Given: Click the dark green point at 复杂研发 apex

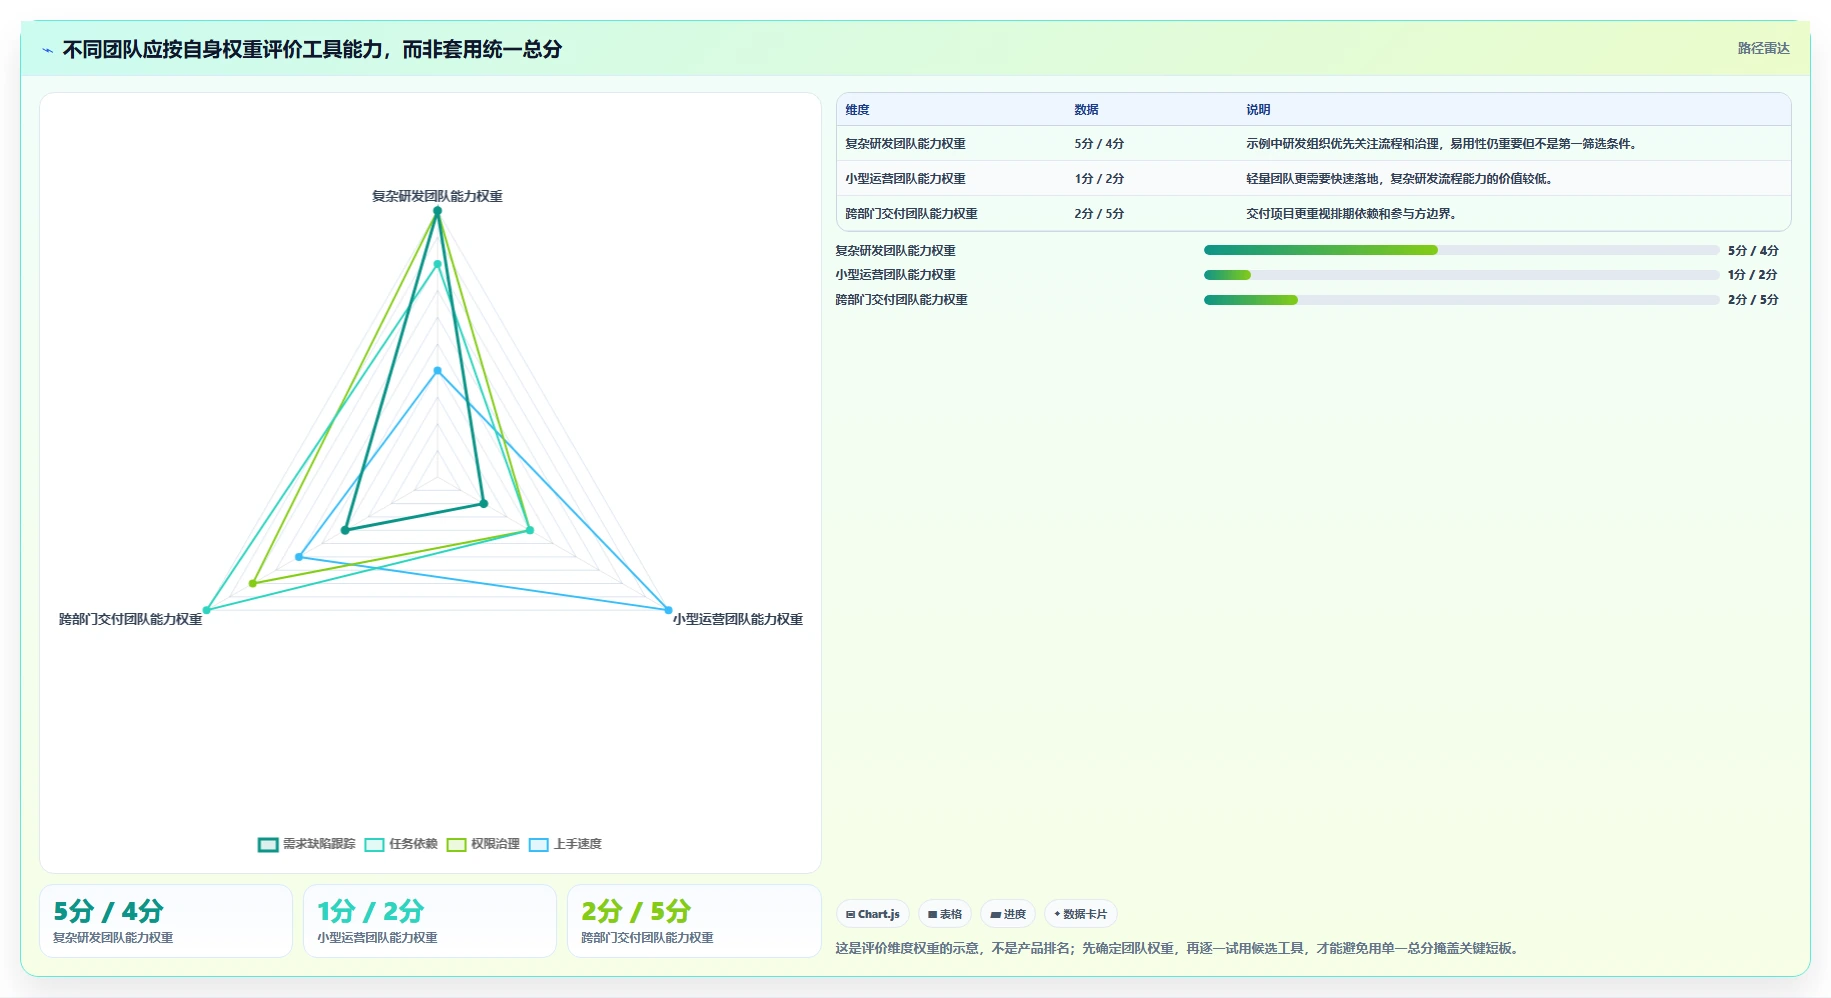Looking at the screenshot, I should point(437,211).
